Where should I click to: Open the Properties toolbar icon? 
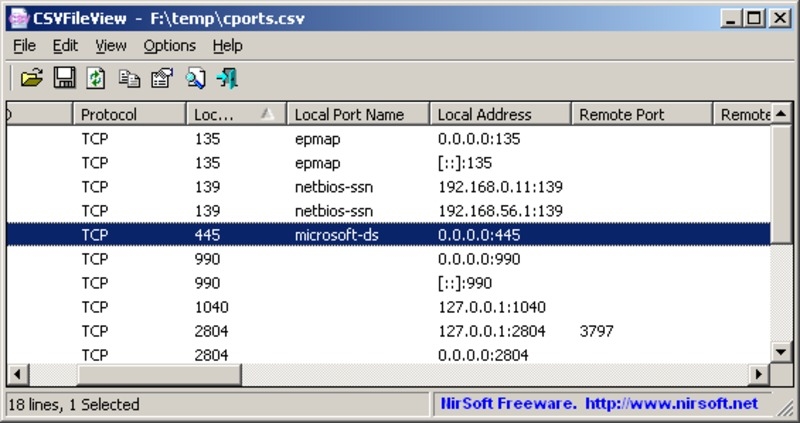pos(162,79)
